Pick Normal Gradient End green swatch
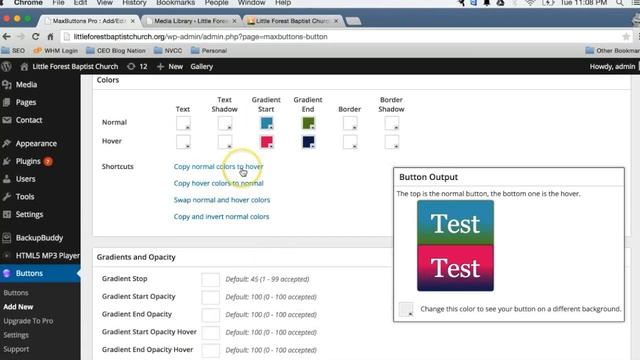Image resolution: width=640 pixels, height=360 pixels. click(308, 123)
